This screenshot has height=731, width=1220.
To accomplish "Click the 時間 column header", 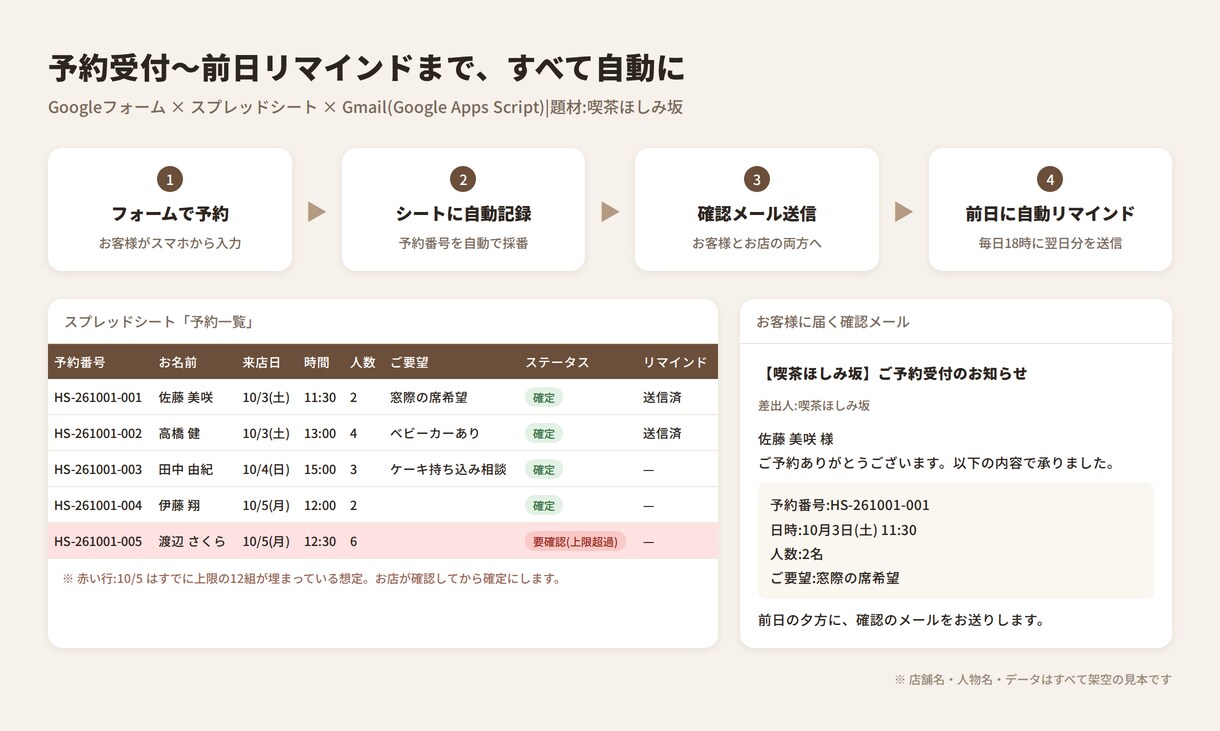I will click(317, 362).
